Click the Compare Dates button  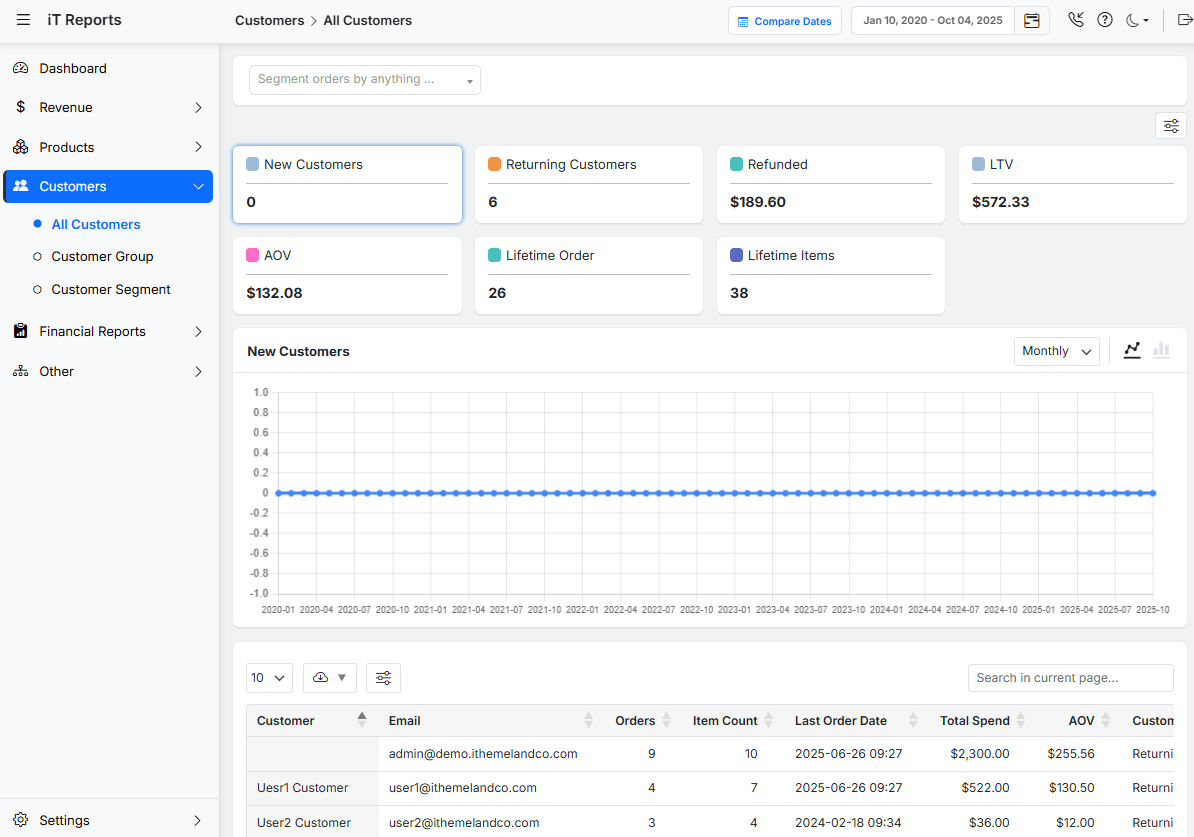(x=784, y=20)
